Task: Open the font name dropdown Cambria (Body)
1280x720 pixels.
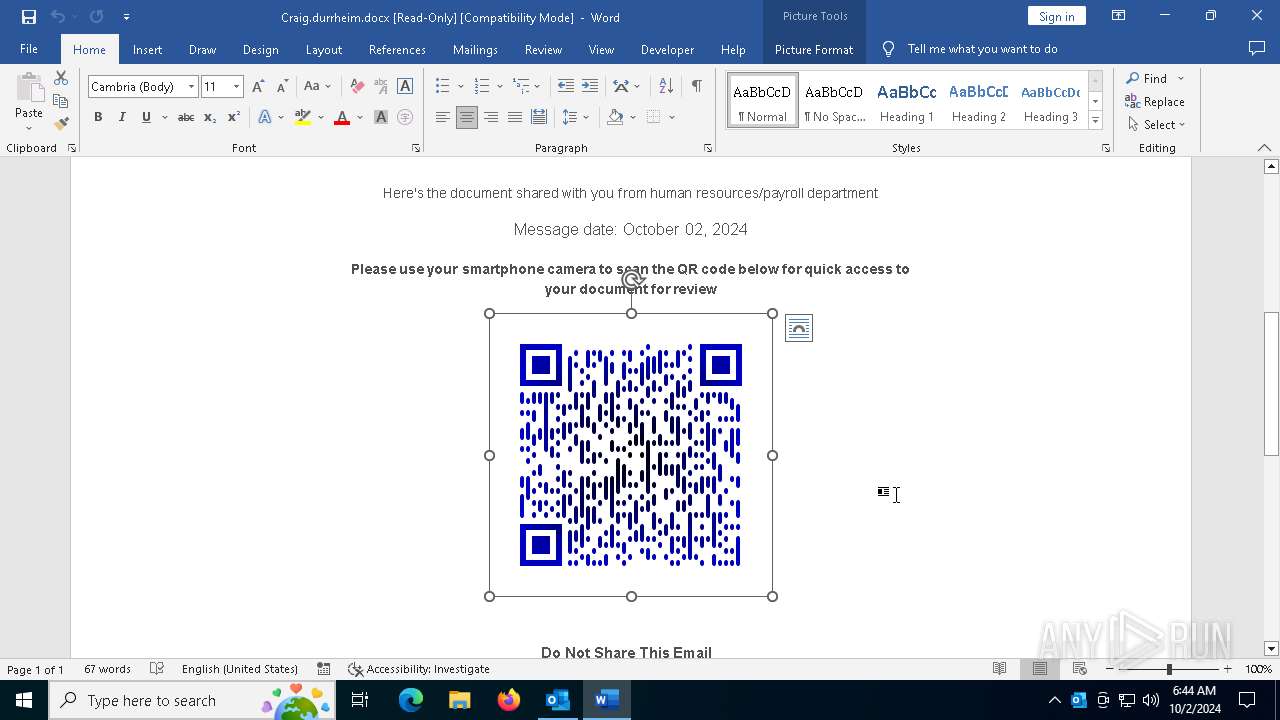Action: pyautogui.click(x=191, y=87)
